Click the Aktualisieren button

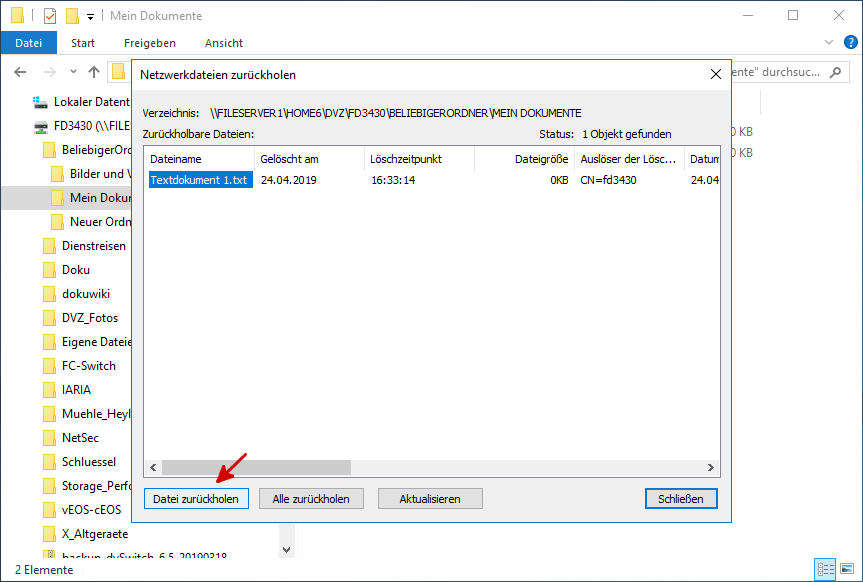[x=430, y=498]
